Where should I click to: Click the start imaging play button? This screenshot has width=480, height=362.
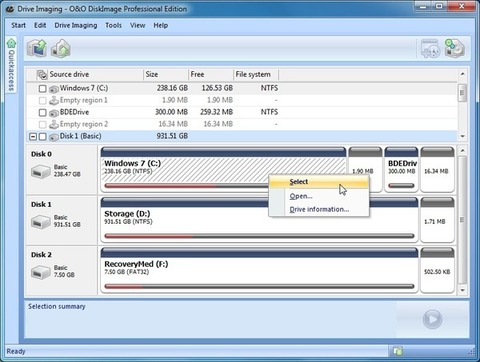[432, 319]
